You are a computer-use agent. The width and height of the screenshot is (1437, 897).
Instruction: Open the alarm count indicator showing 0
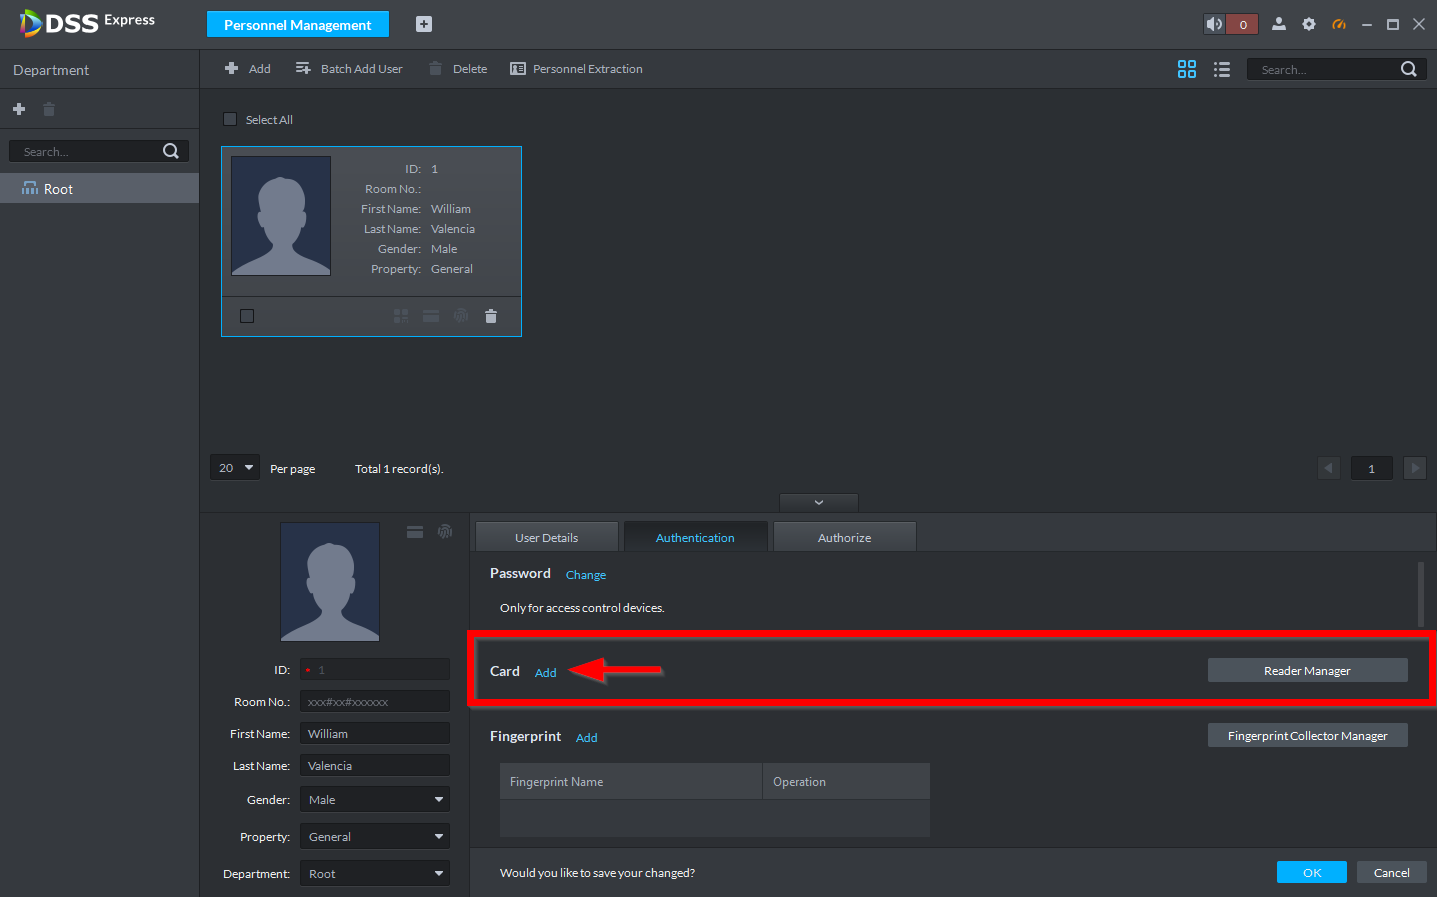coord(1243,24)
